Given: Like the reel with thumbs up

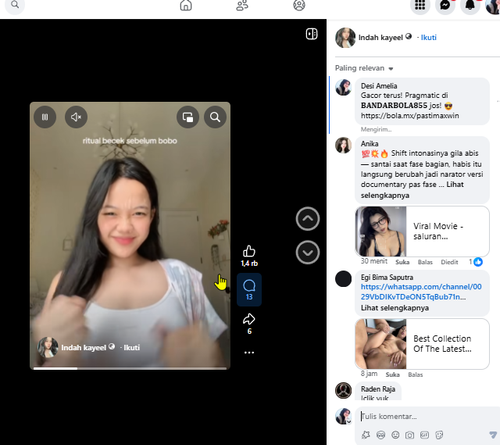Looking at the screenshot, I should (x=249, y=251).
